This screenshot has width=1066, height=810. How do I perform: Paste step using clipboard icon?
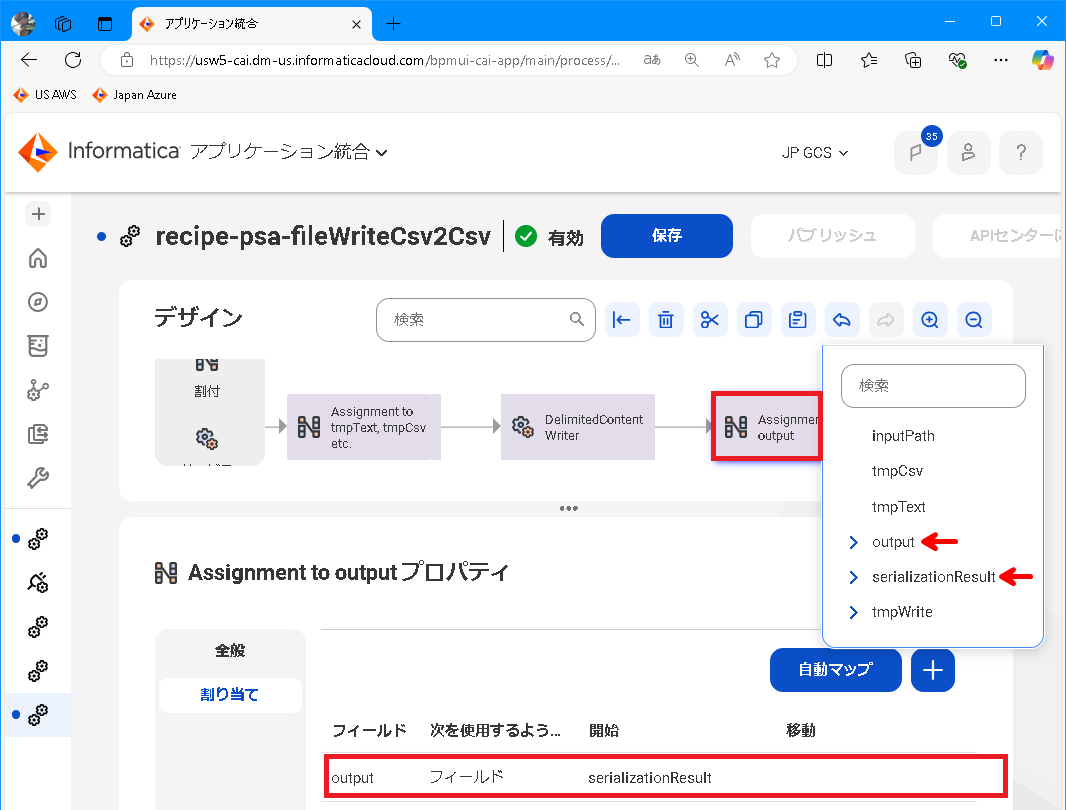[x=797, y=320]
